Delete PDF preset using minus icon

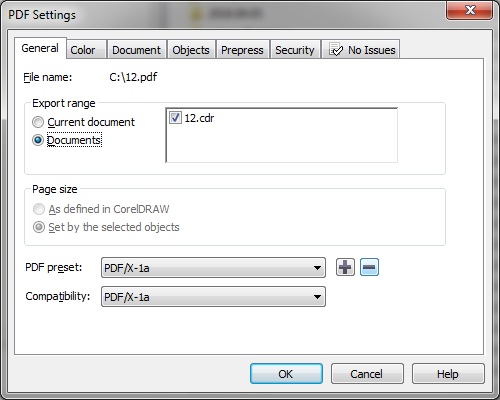[369, 267]
